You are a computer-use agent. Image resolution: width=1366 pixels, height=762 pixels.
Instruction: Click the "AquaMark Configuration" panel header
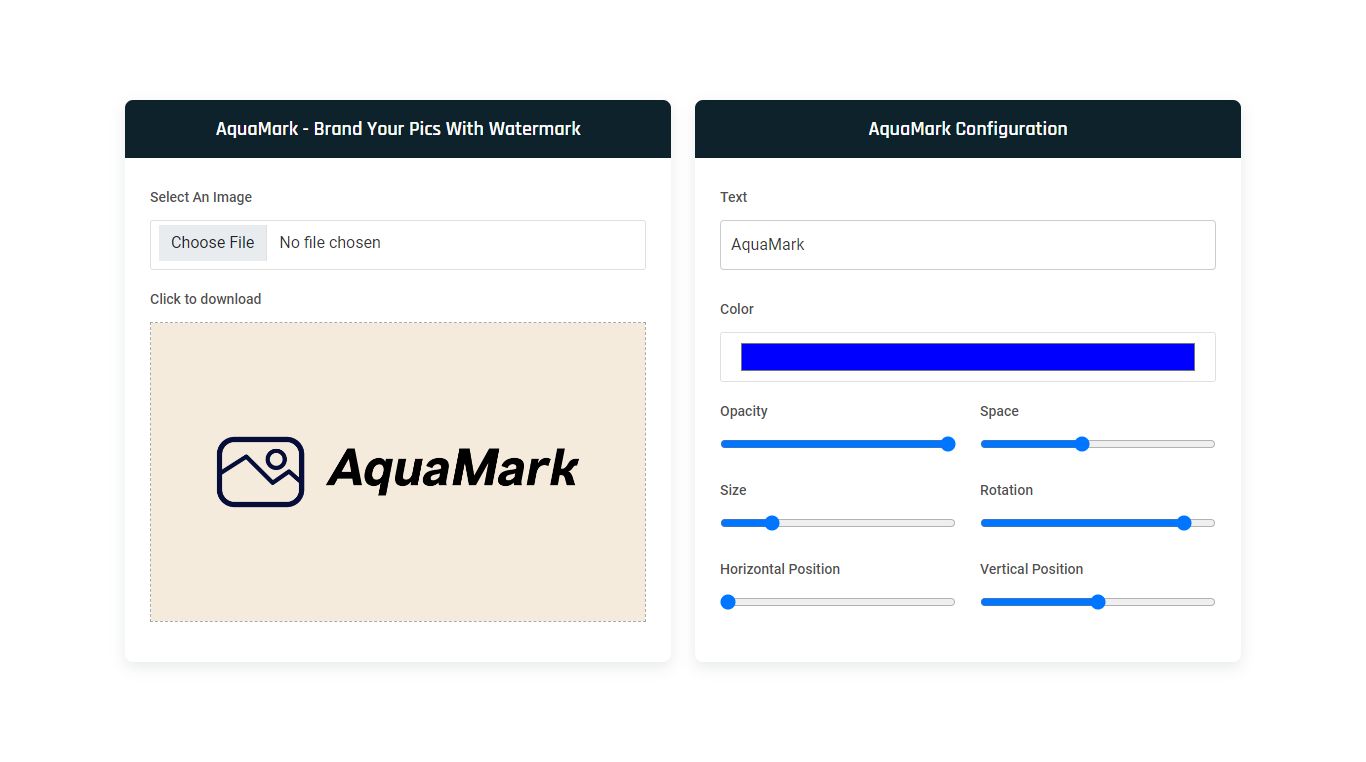click(967, 129)
